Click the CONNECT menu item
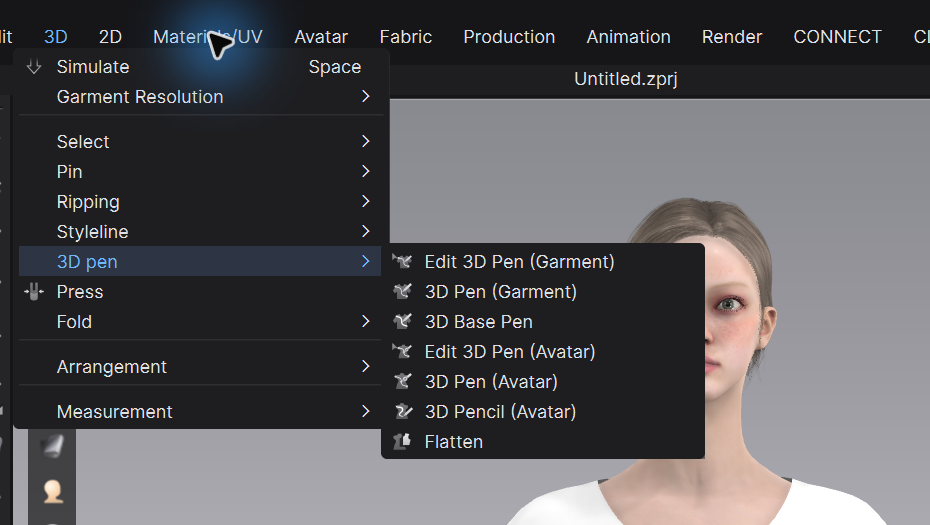This screenshot has height=525, width=930. point(837,37)
